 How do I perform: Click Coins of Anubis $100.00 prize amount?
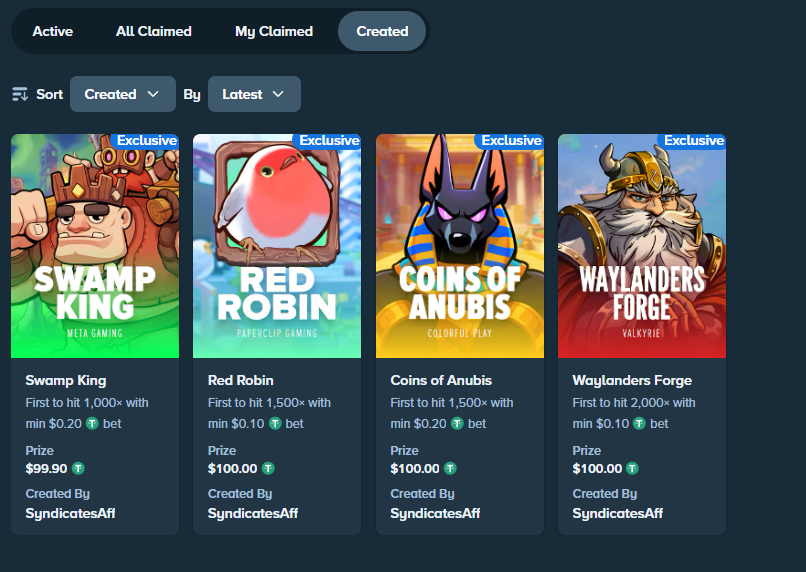click(415, 469)
